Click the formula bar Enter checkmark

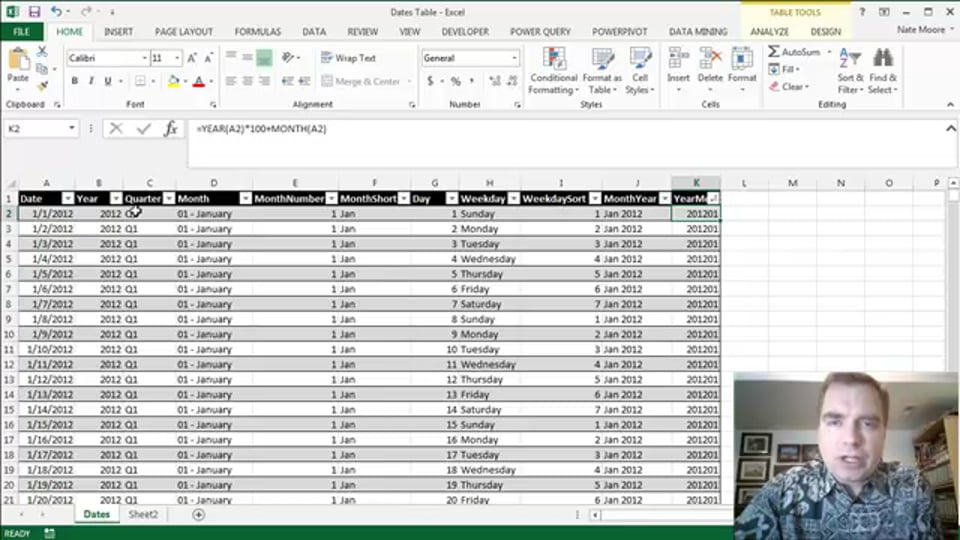144,129
